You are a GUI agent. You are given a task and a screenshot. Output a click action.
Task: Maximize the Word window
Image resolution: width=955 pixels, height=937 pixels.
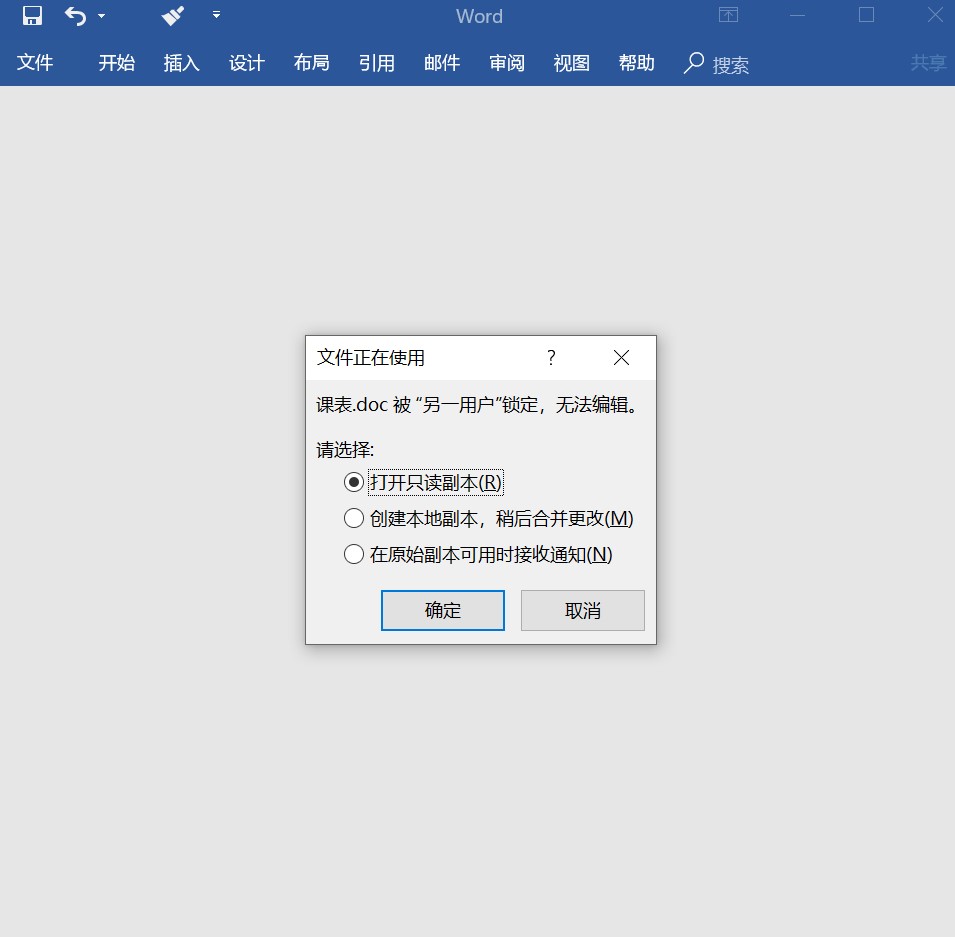(866, 15)
